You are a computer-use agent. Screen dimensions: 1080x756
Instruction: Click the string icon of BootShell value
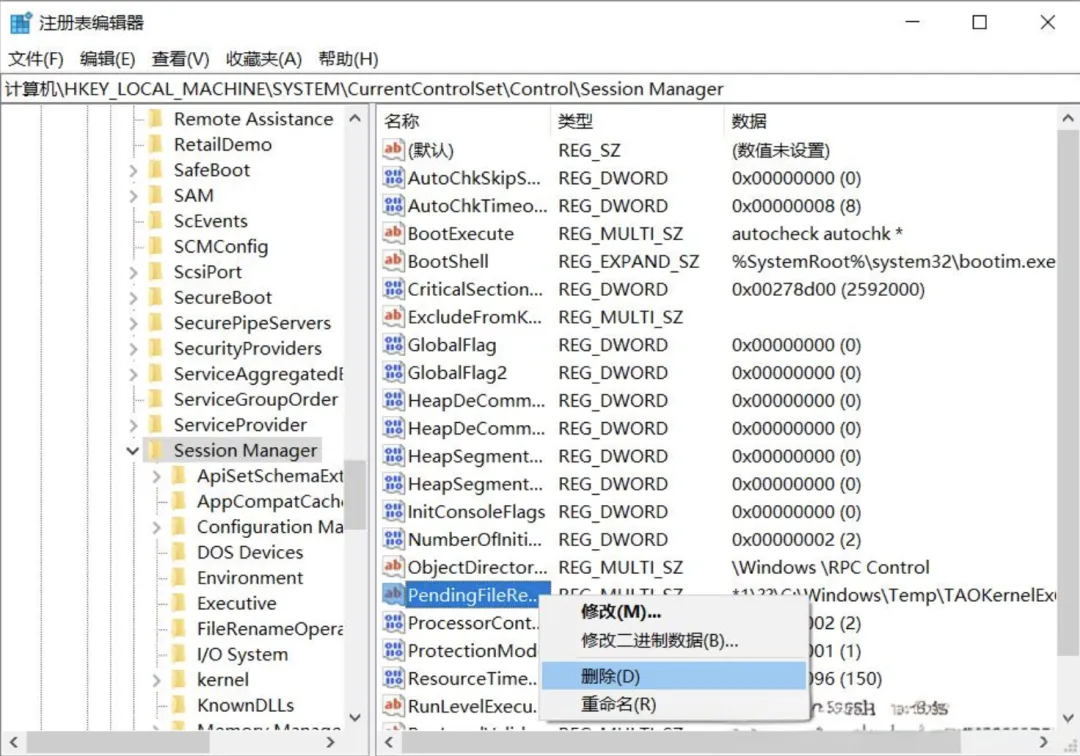pos(393,261)
